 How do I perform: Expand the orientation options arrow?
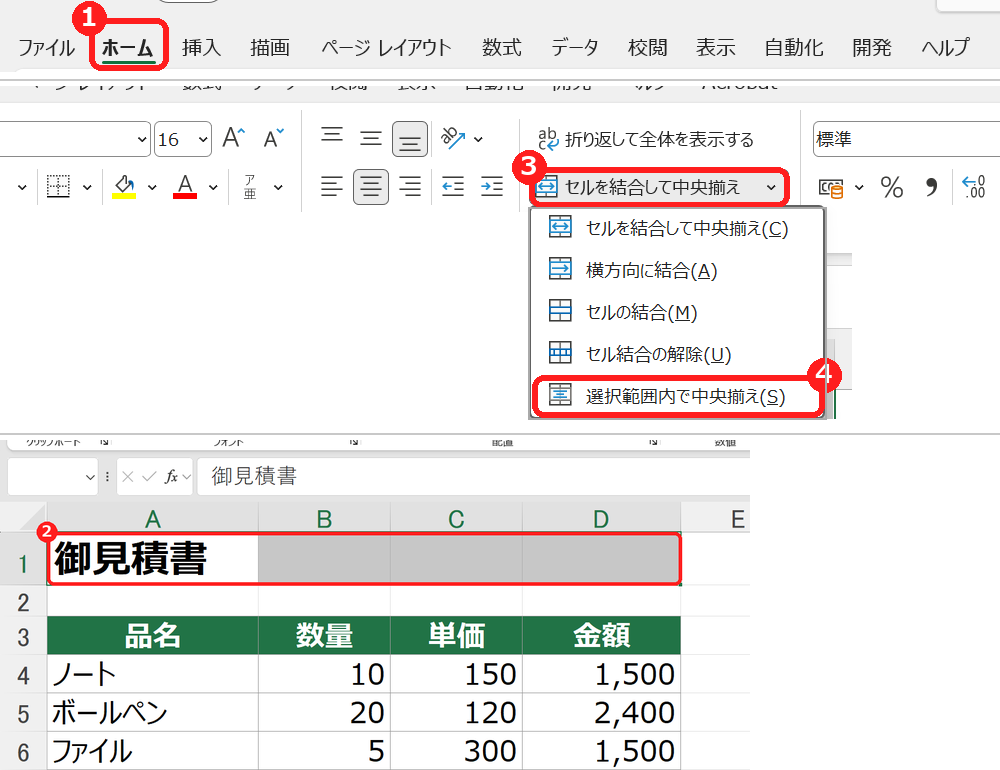pyautogui.click(x=478, y=139)
